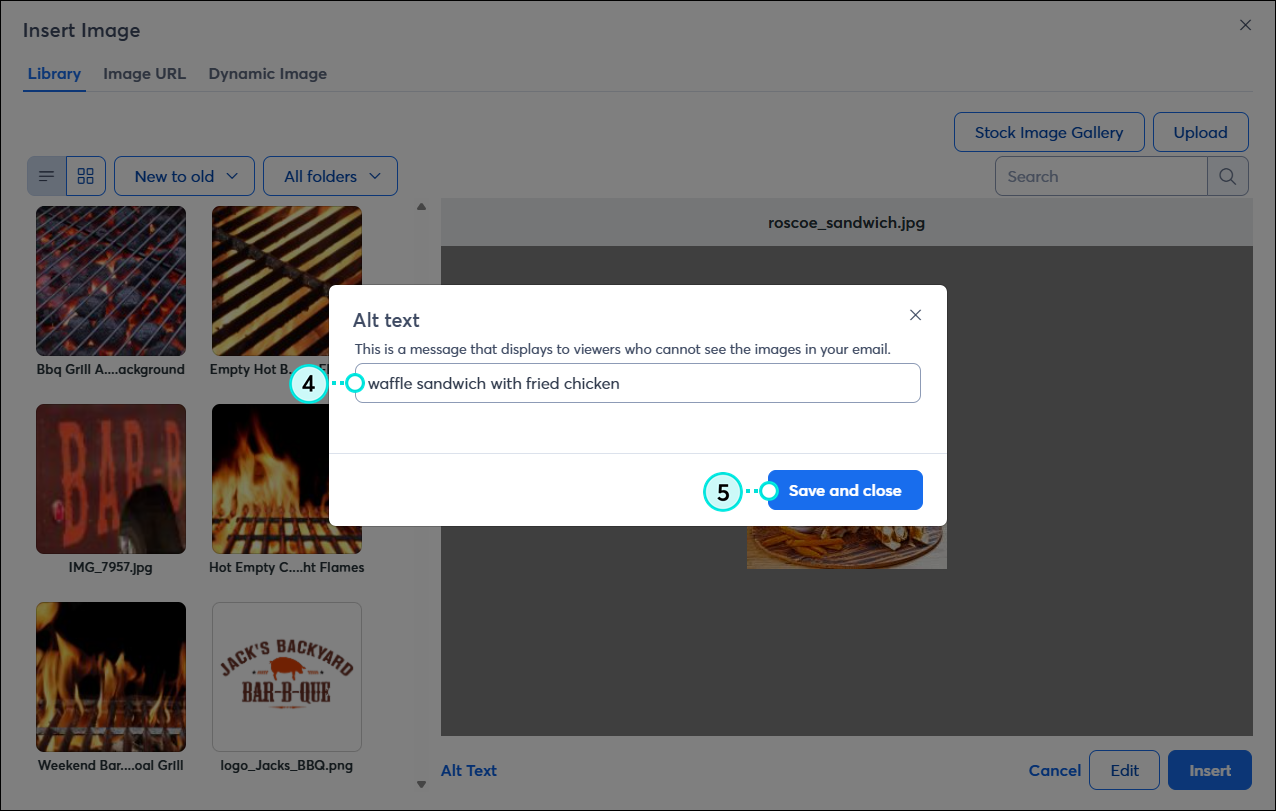1276x811 pixels.
Task: Click the search magnifier icon
Action: pos(1228,176)
